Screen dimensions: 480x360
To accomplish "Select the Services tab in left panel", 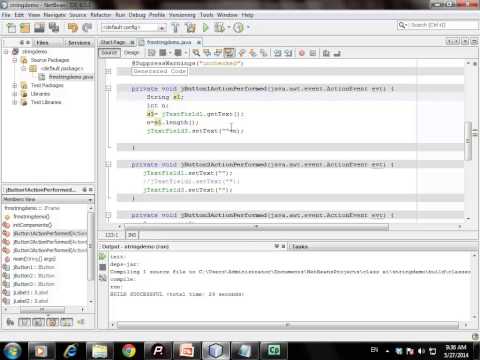I will click(79, 43).
